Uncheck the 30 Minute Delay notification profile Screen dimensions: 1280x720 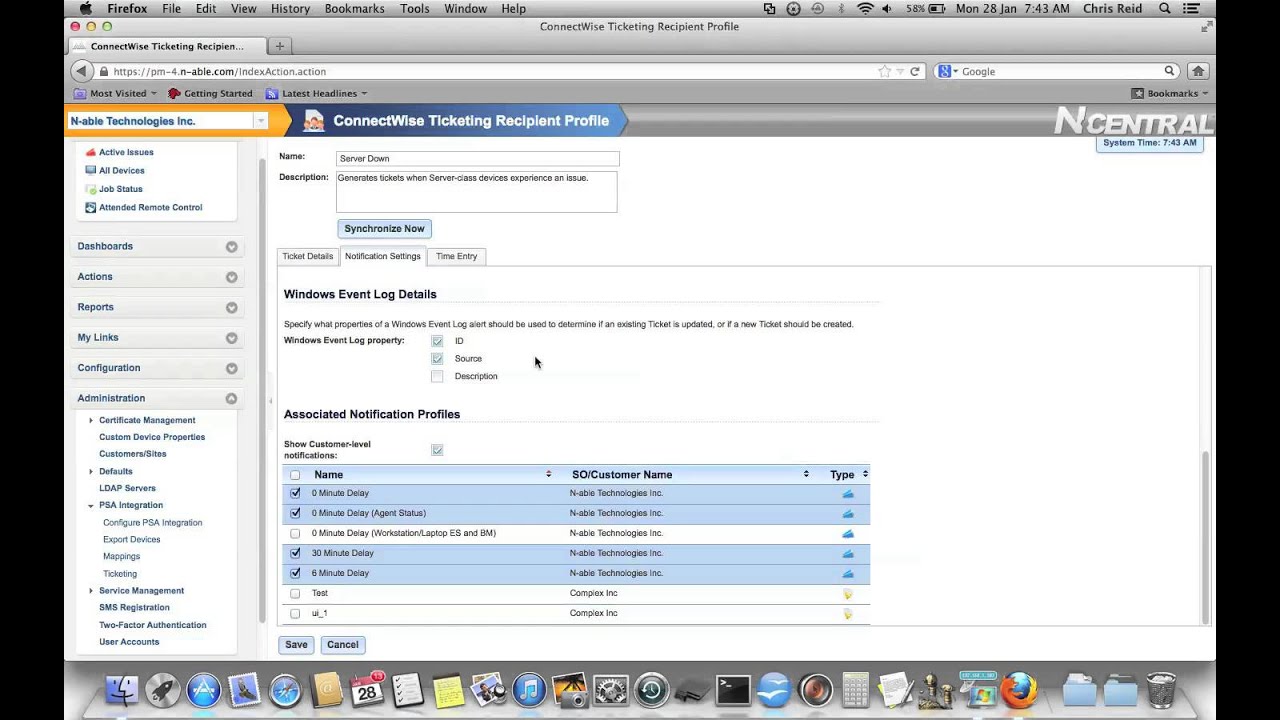point(295,553)
